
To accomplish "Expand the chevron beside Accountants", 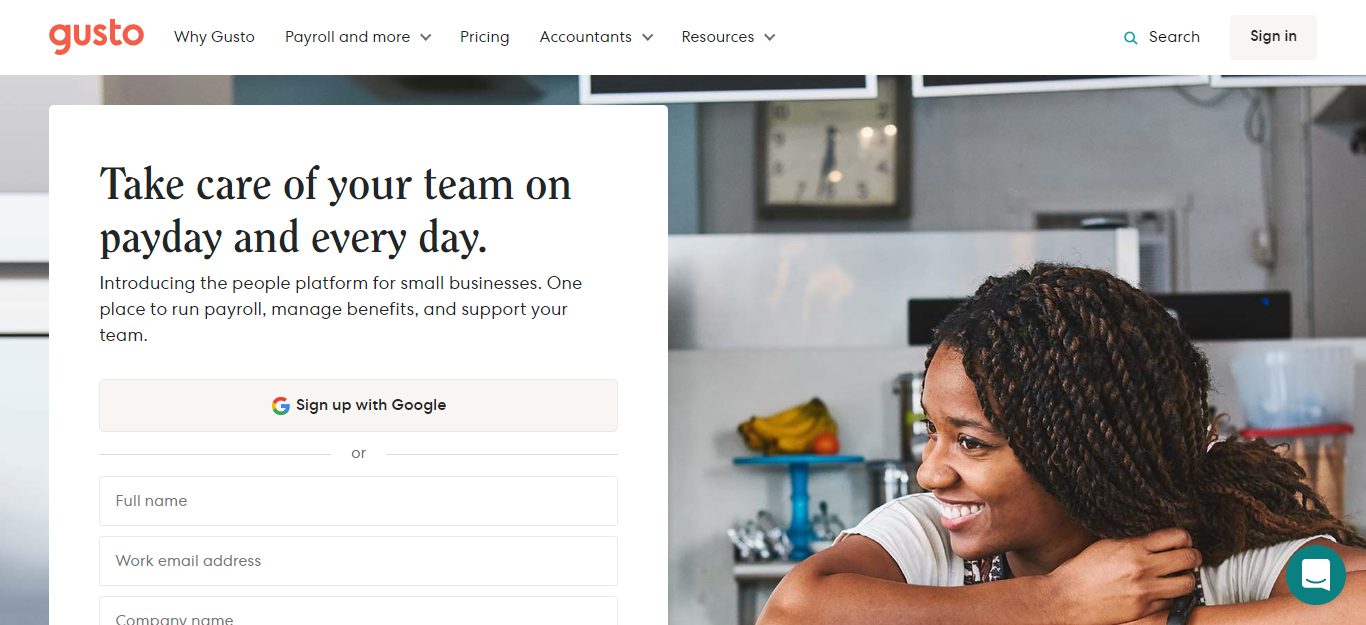I will tap(647, 38).
